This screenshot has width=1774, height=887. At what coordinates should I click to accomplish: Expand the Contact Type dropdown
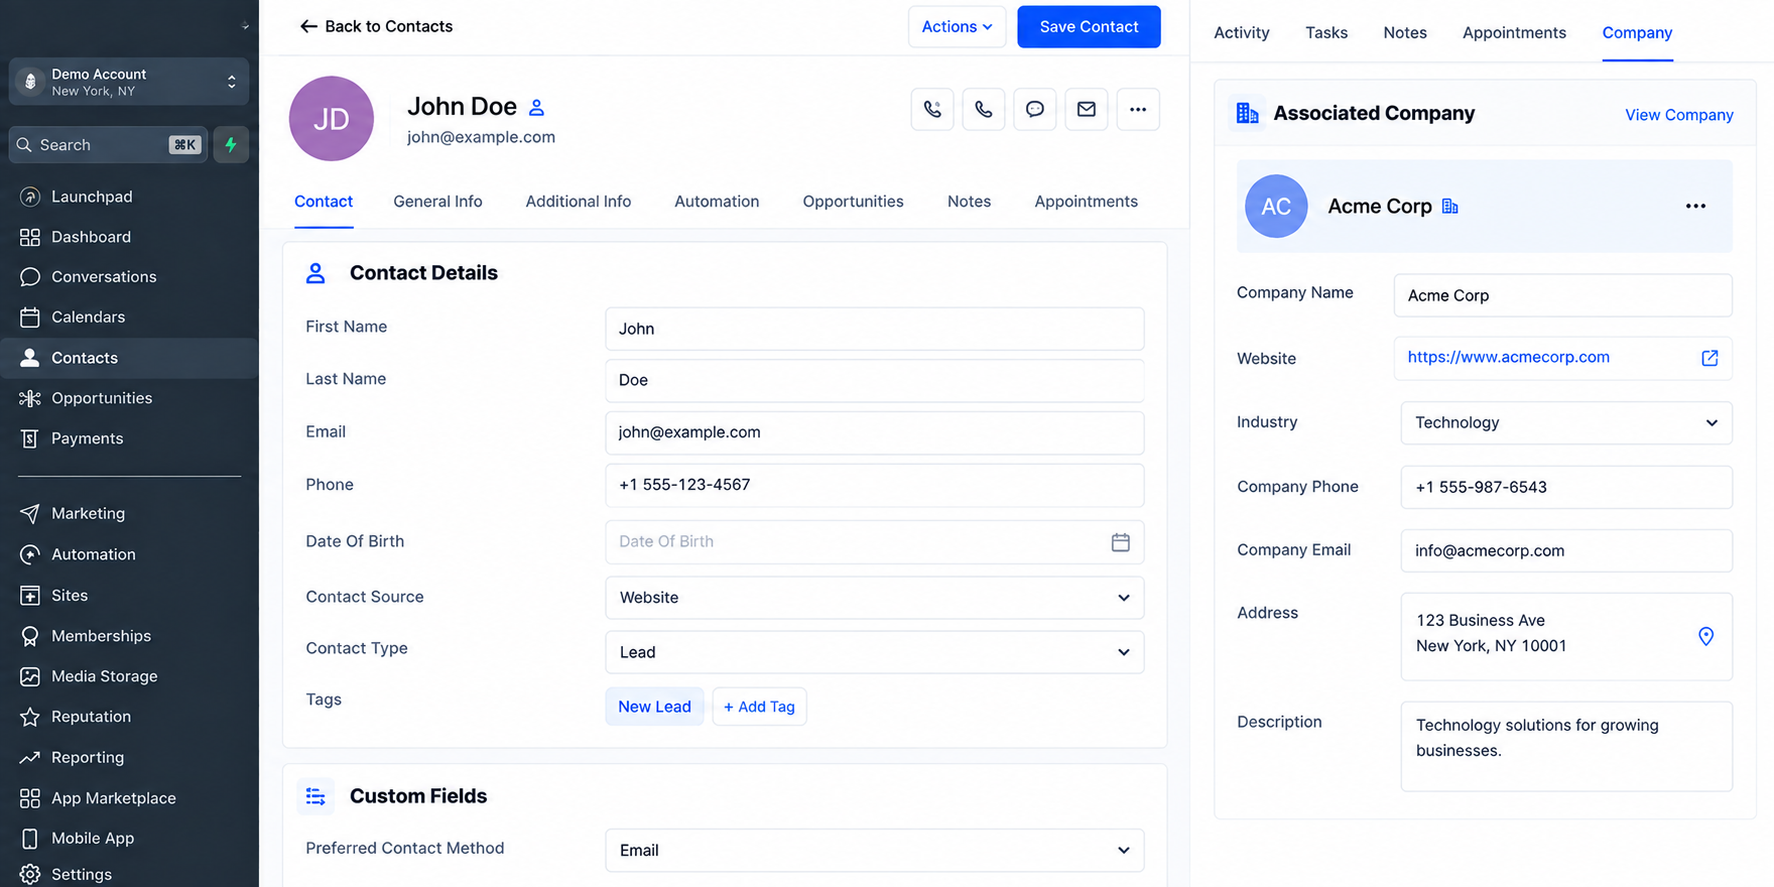pos(874,652)
